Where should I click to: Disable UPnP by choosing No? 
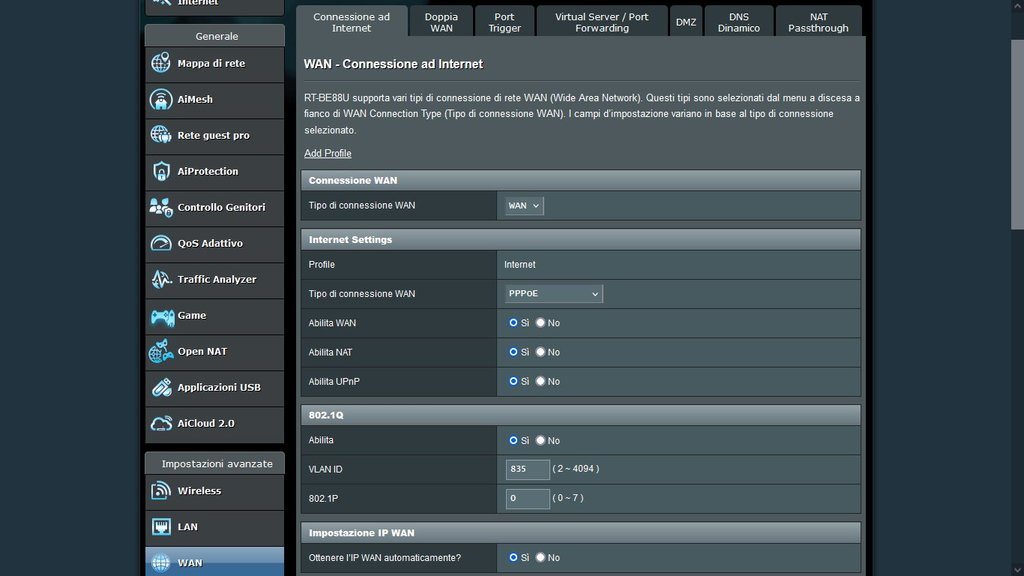[541, 381]
